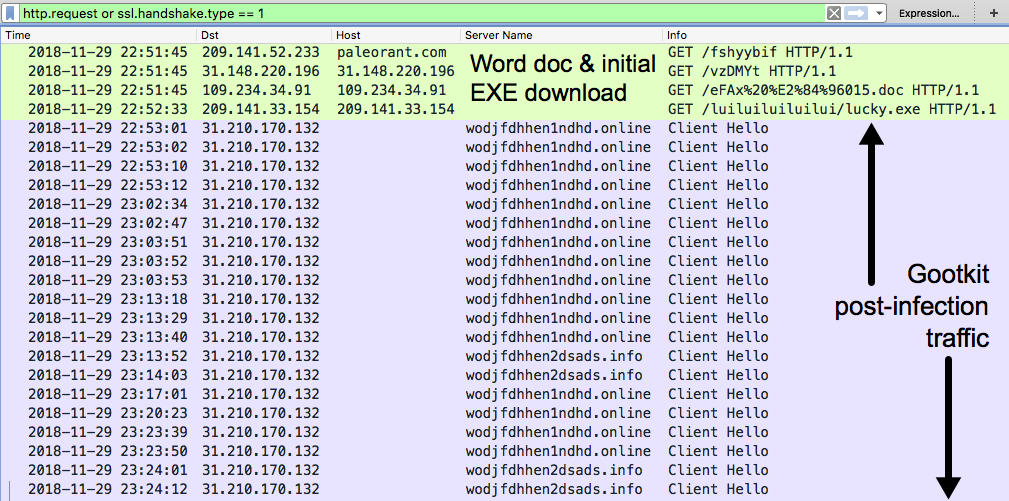This screenshot has height=501, width=1009.
Task: Select the packet at 23:03:52
Action: pos(504,261)
